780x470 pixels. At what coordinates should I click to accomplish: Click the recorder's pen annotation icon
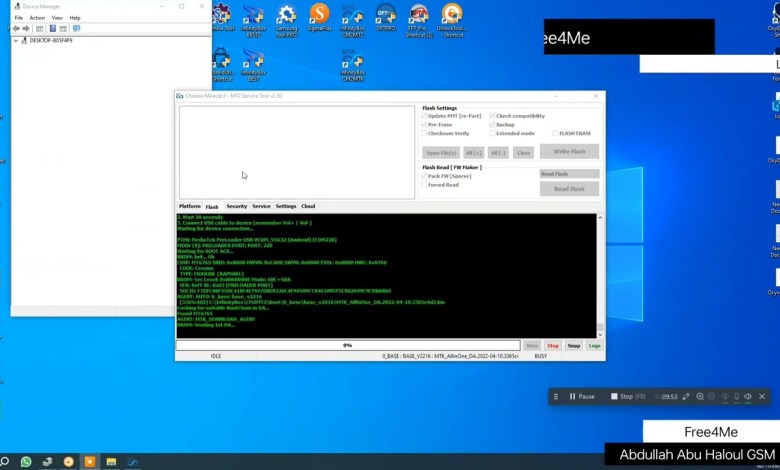click(686, 397)
